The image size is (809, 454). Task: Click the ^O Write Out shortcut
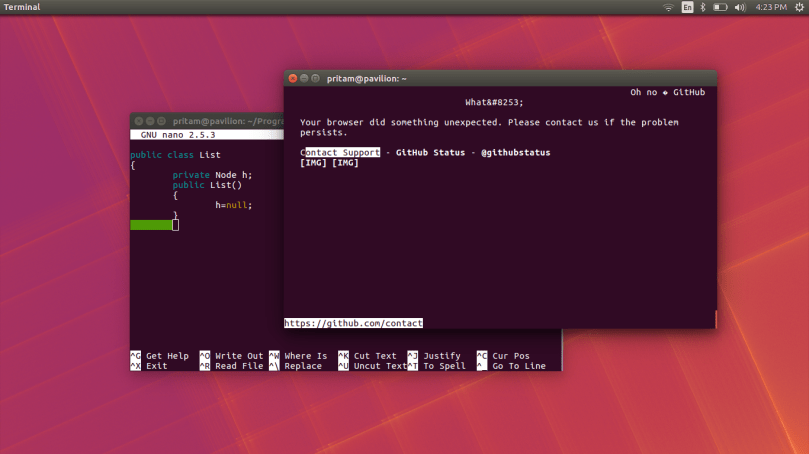click(x=231, y=356)
